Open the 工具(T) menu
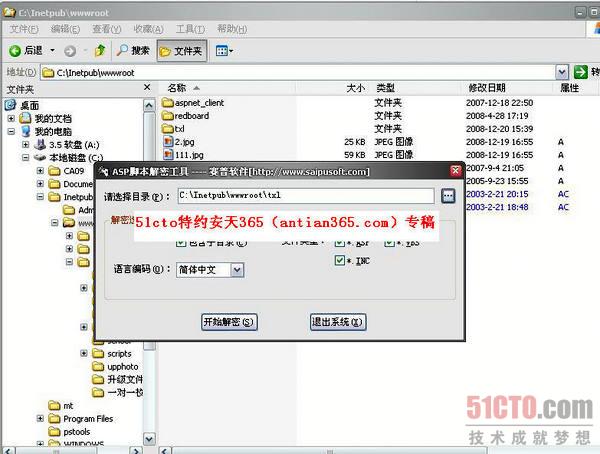 pos(190,29)
